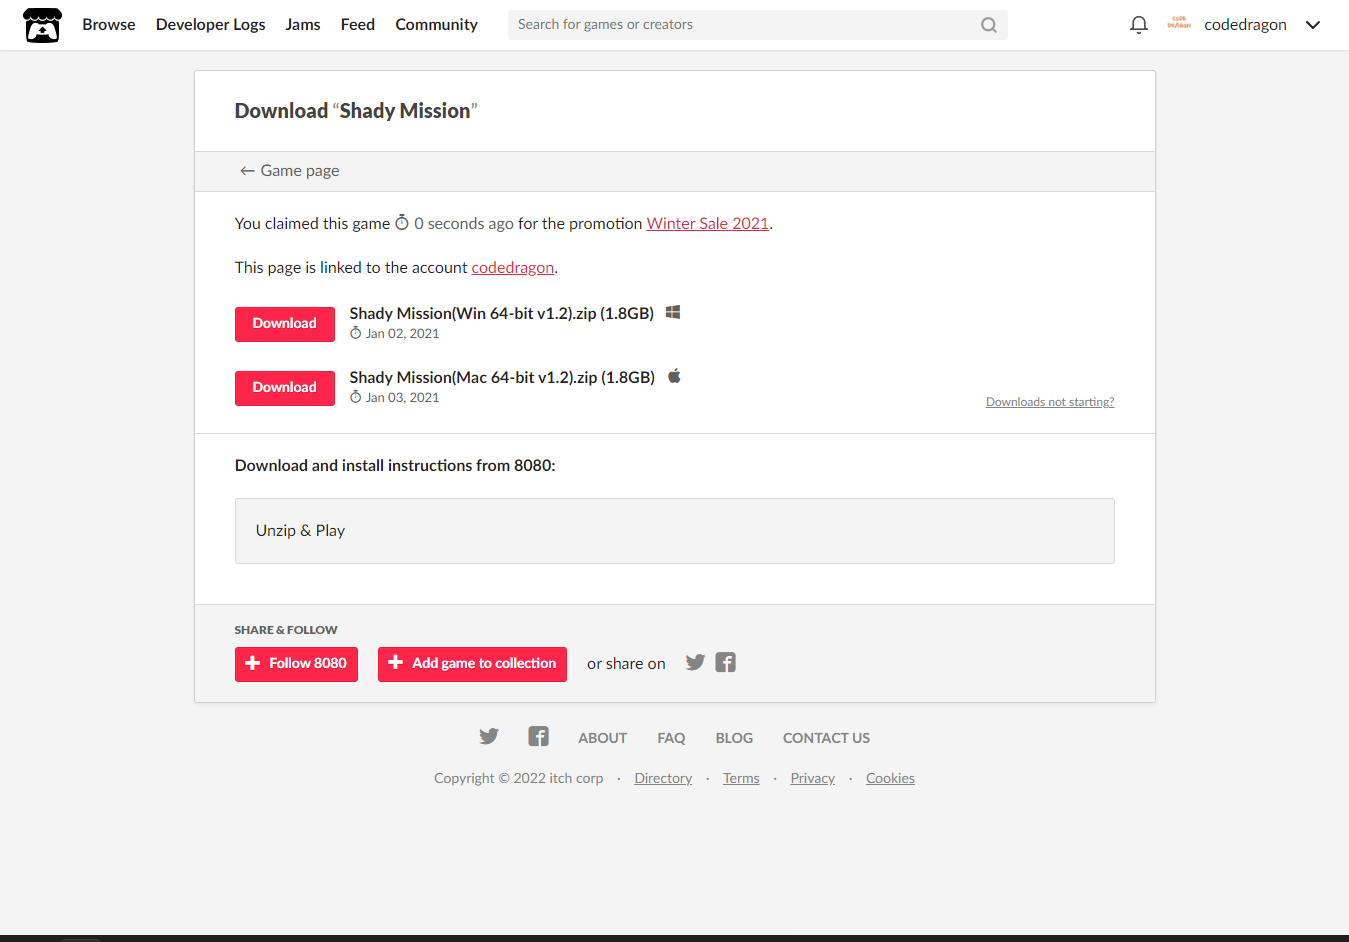Open the footer Twitter icon

(x=489, y=737)
